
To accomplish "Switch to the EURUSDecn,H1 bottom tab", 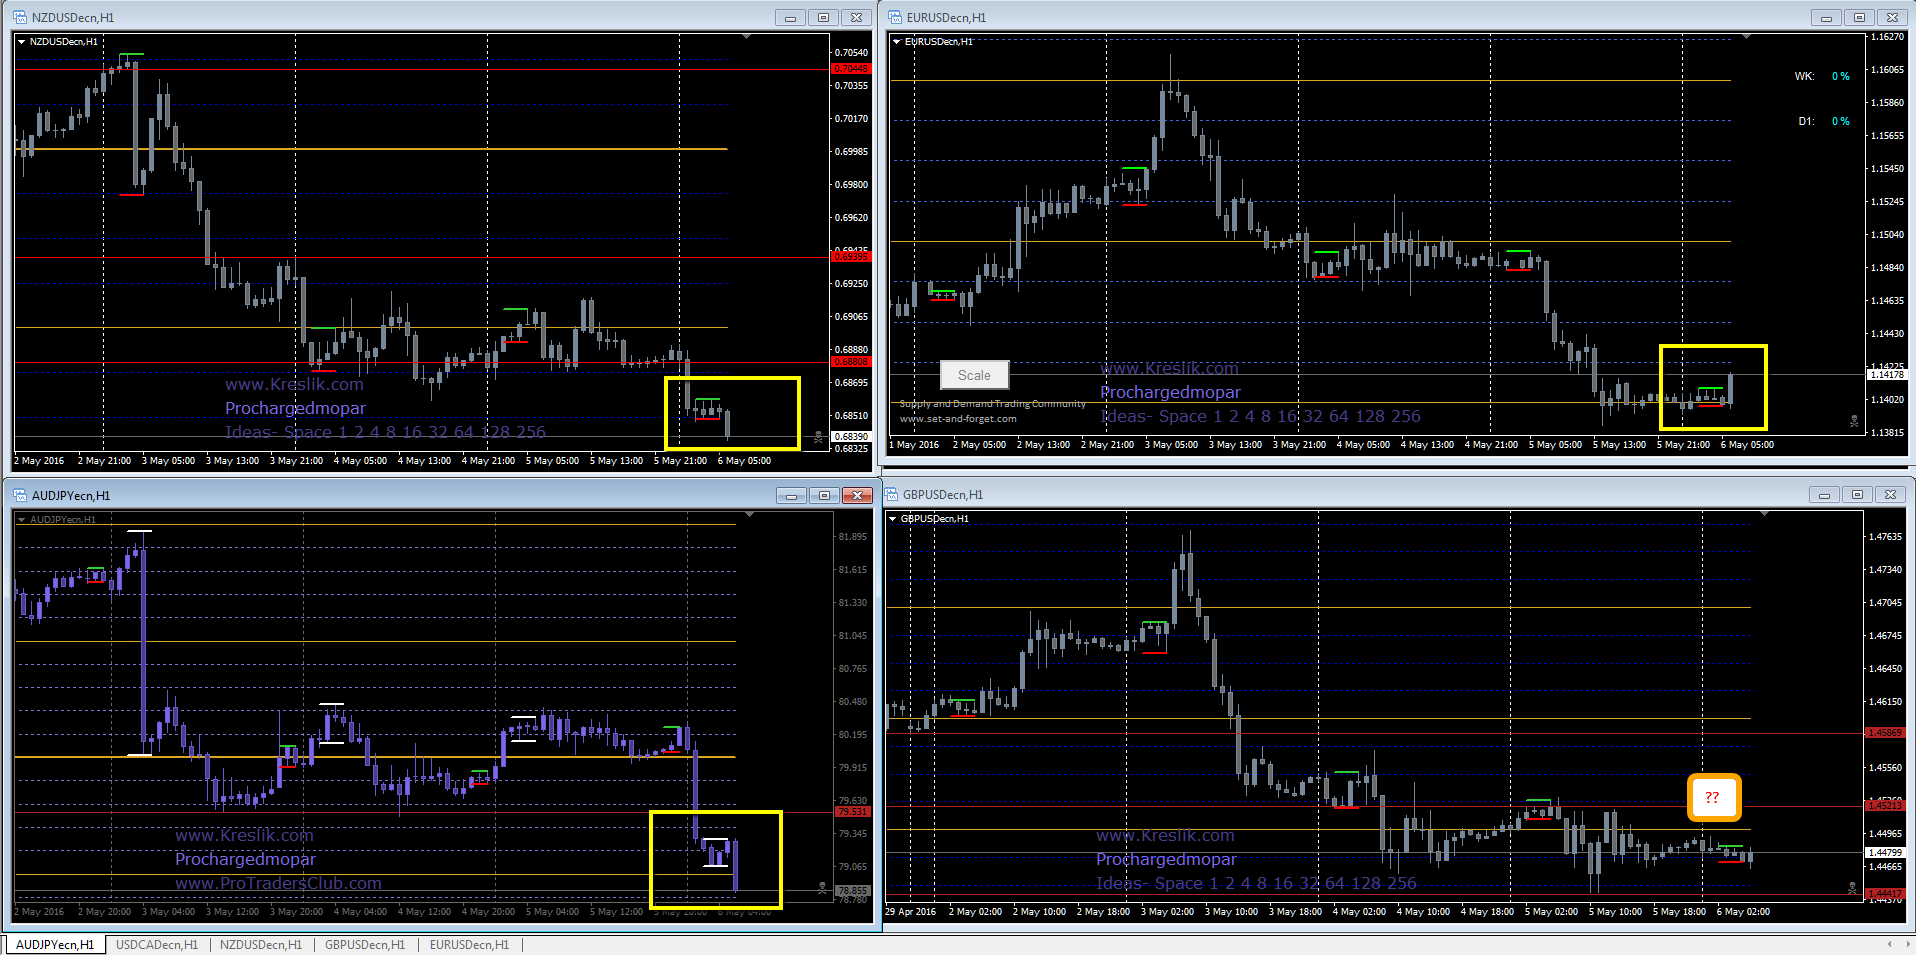I will click(x=469, y=944).
